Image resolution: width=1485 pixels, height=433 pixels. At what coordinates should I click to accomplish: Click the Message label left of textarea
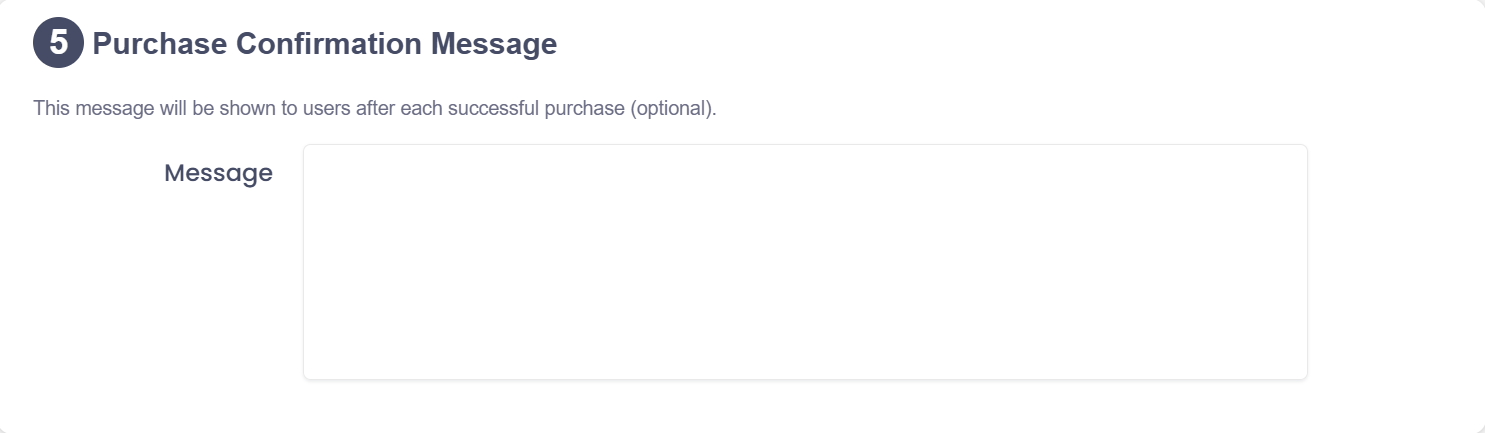click(x=218, y=173)
